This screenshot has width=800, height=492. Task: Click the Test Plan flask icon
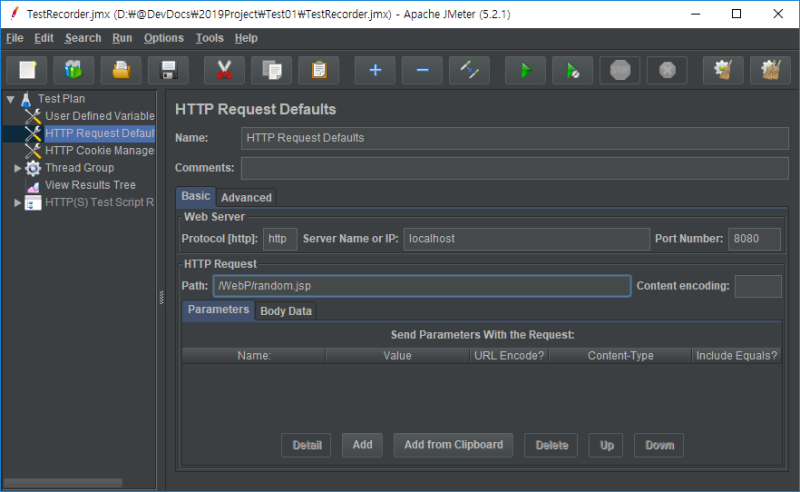pos(26,99)
